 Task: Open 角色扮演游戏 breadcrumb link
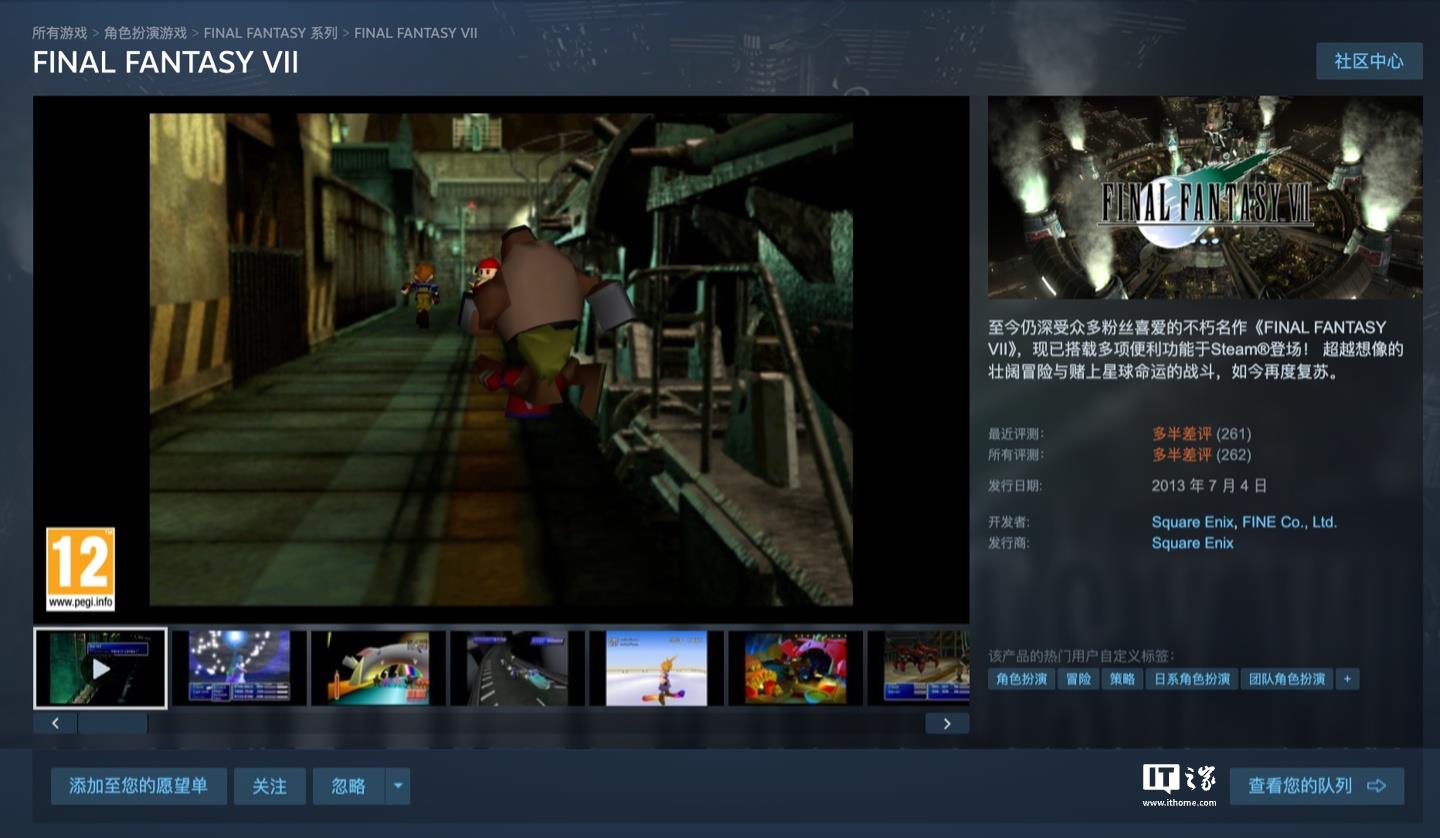point(145,33)
